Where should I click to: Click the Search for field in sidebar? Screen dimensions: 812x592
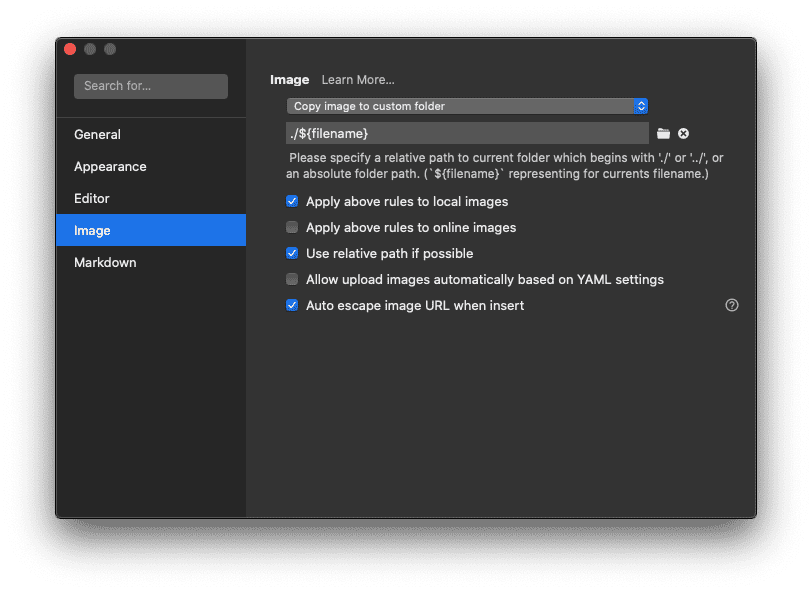click(151, 86)
